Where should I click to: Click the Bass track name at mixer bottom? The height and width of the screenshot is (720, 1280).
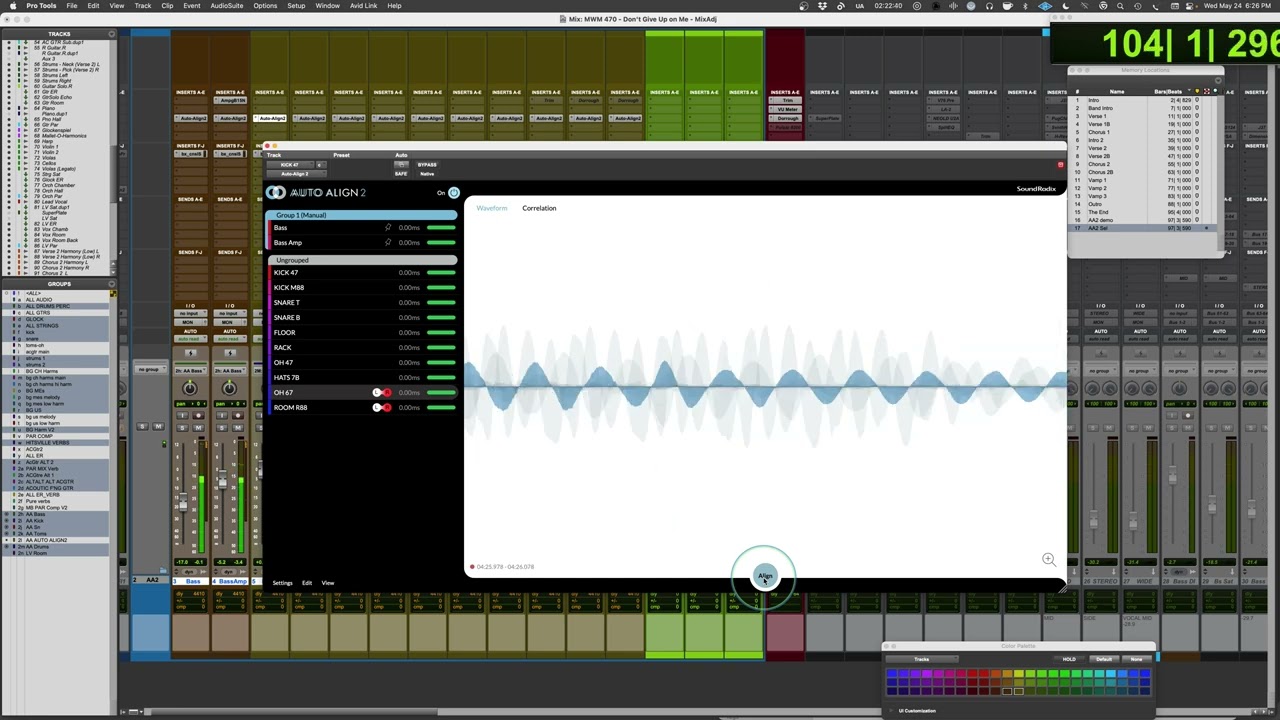click(191, 581)
